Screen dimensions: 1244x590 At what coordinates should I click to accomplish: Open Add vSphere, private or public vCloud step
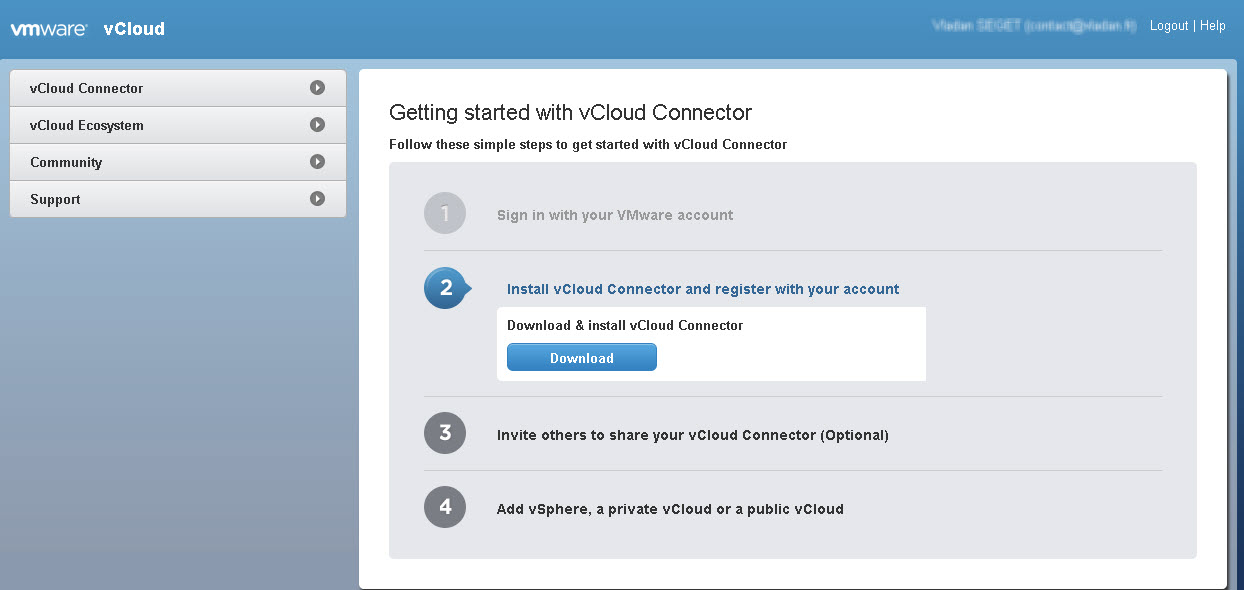pyautogui.click(x=670, y=509)
